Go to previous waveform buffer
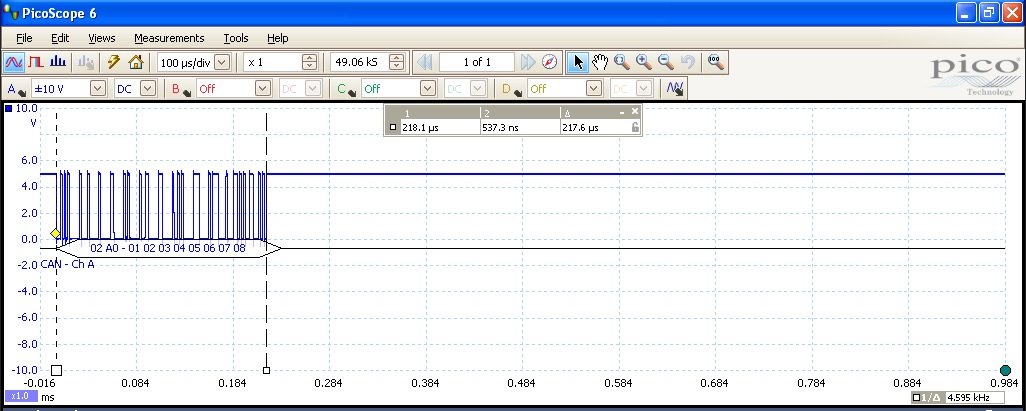This screenshot has height=411, width=1026. 425,62
